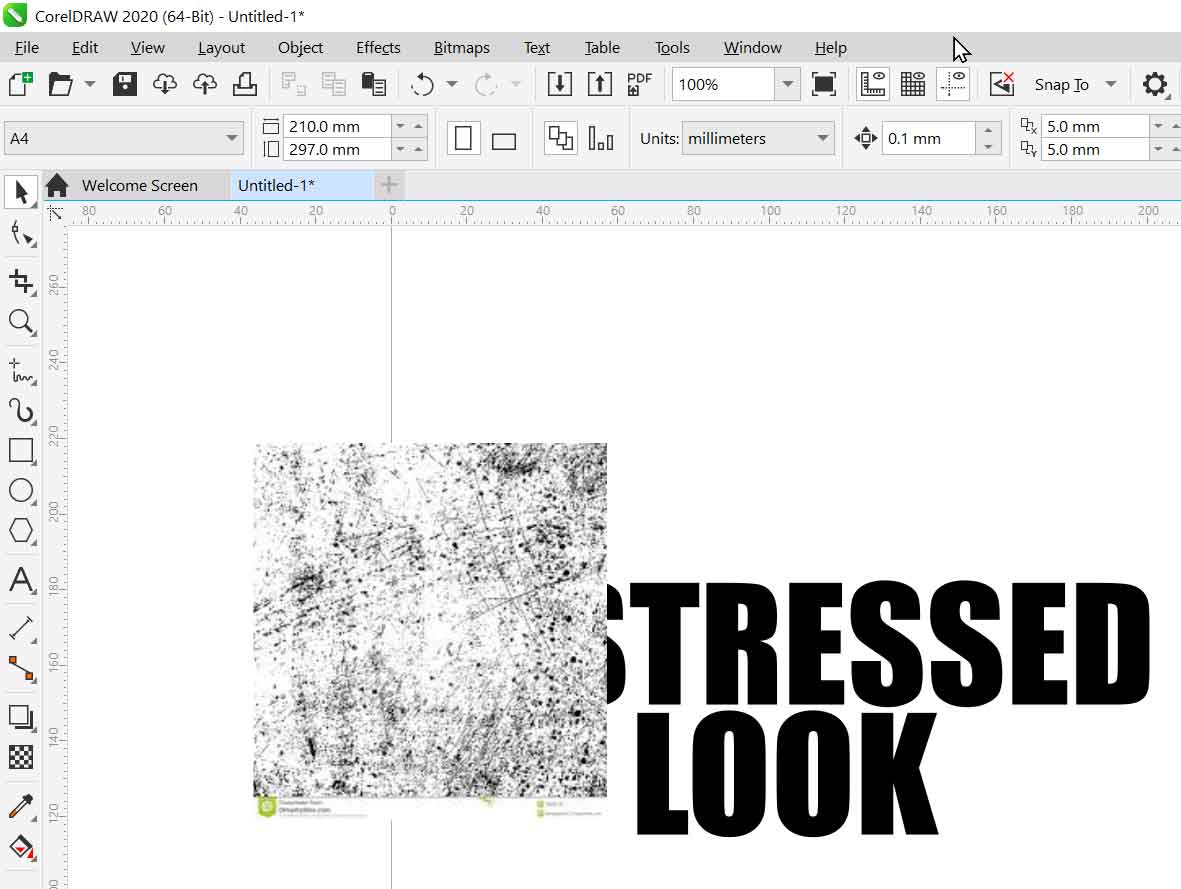Viewport: 1181px width, 889px height.
Task: Open the page width 210.0 mm dropdown arrow
Action: tap(400, 126)
